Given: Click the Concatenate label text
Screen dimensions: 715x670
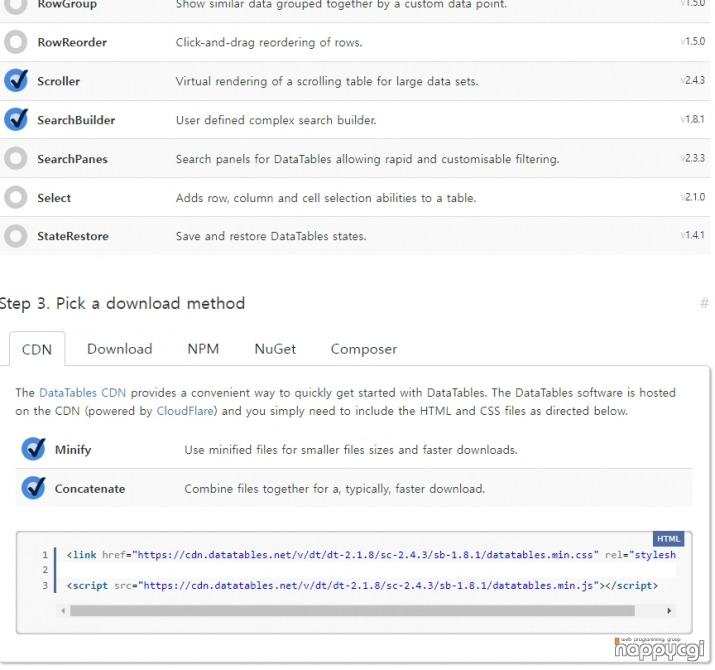Looking at the screenshot, I should point(90,488).
